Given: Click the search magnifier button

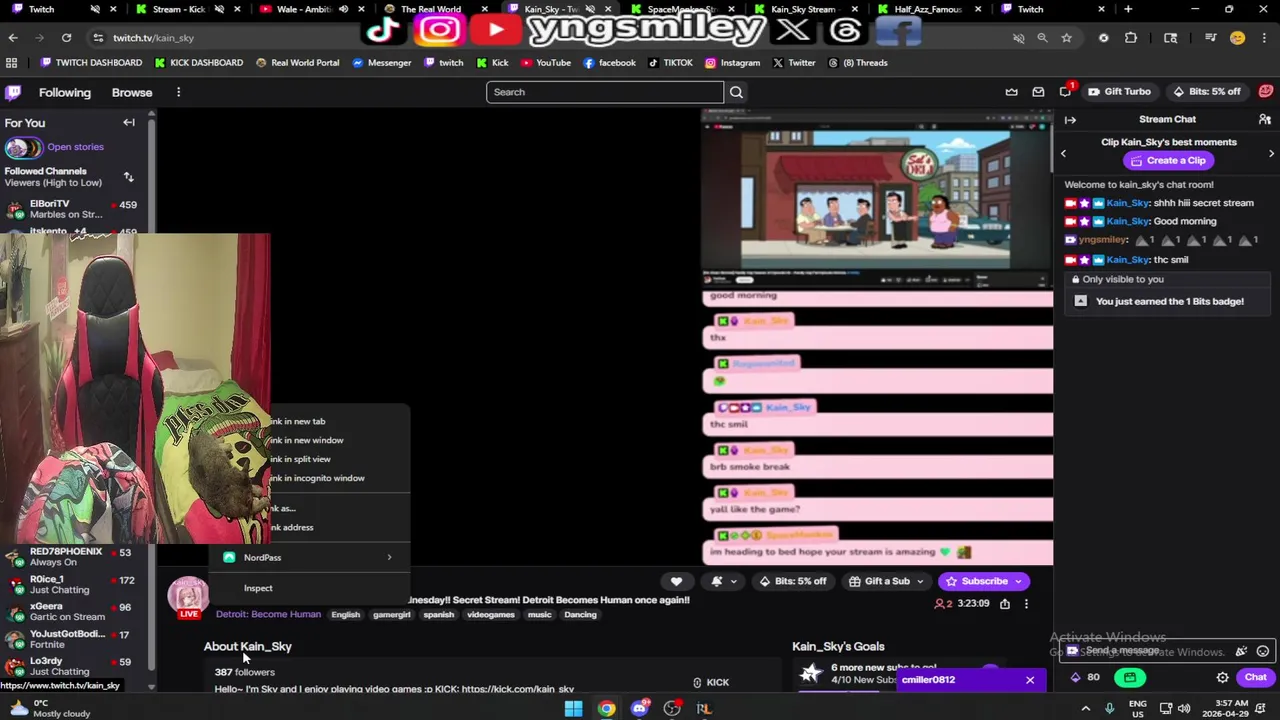Looking at the screenshot, I should click(x=736, y=92).
